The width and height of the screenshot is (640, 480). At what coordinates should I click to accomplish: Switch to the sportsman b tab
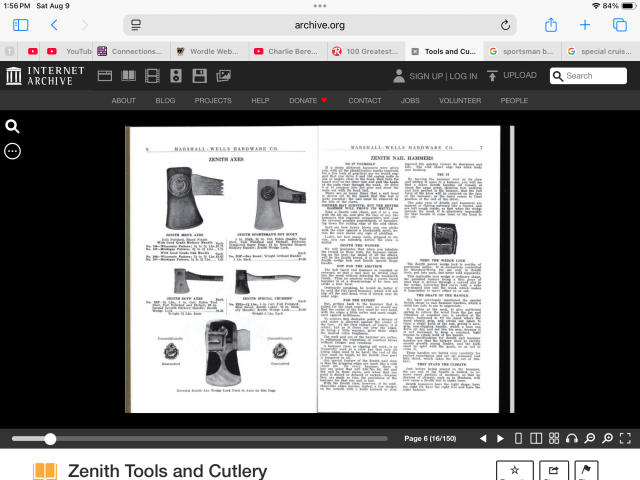tap(522, 51)
